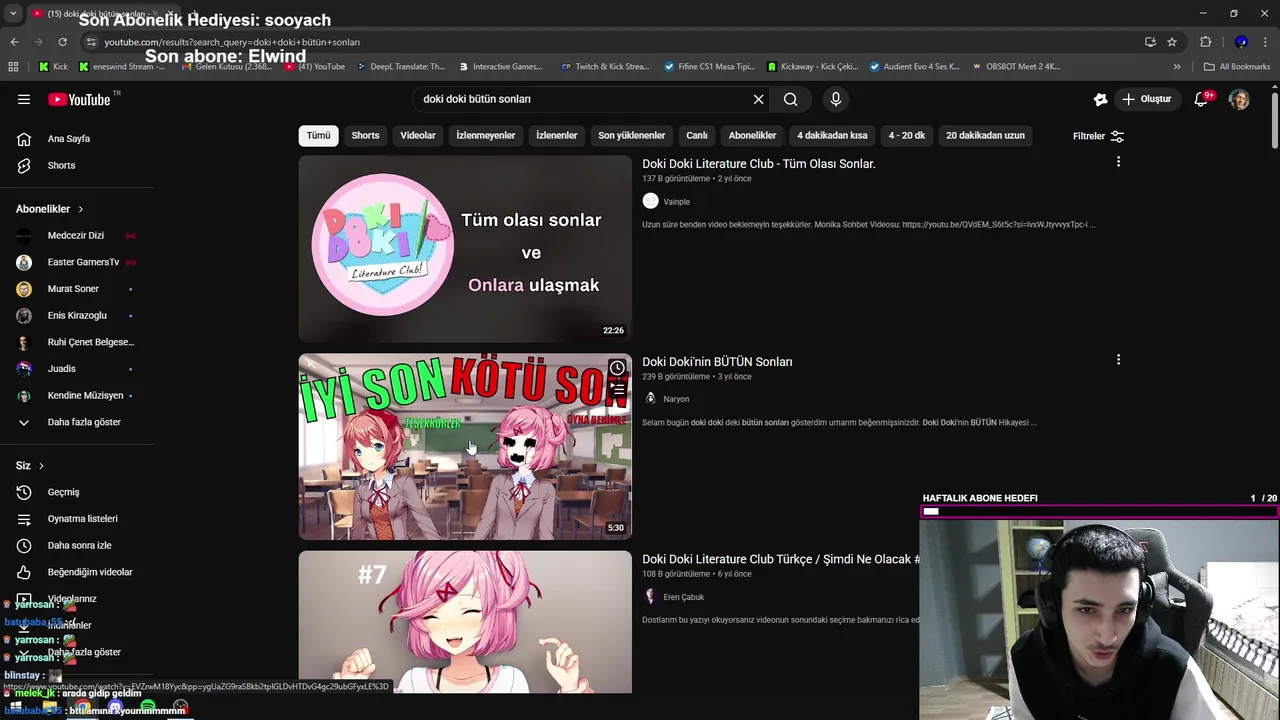
Task: Select the Canlı filter chip
Action: (x=697, y=135)
